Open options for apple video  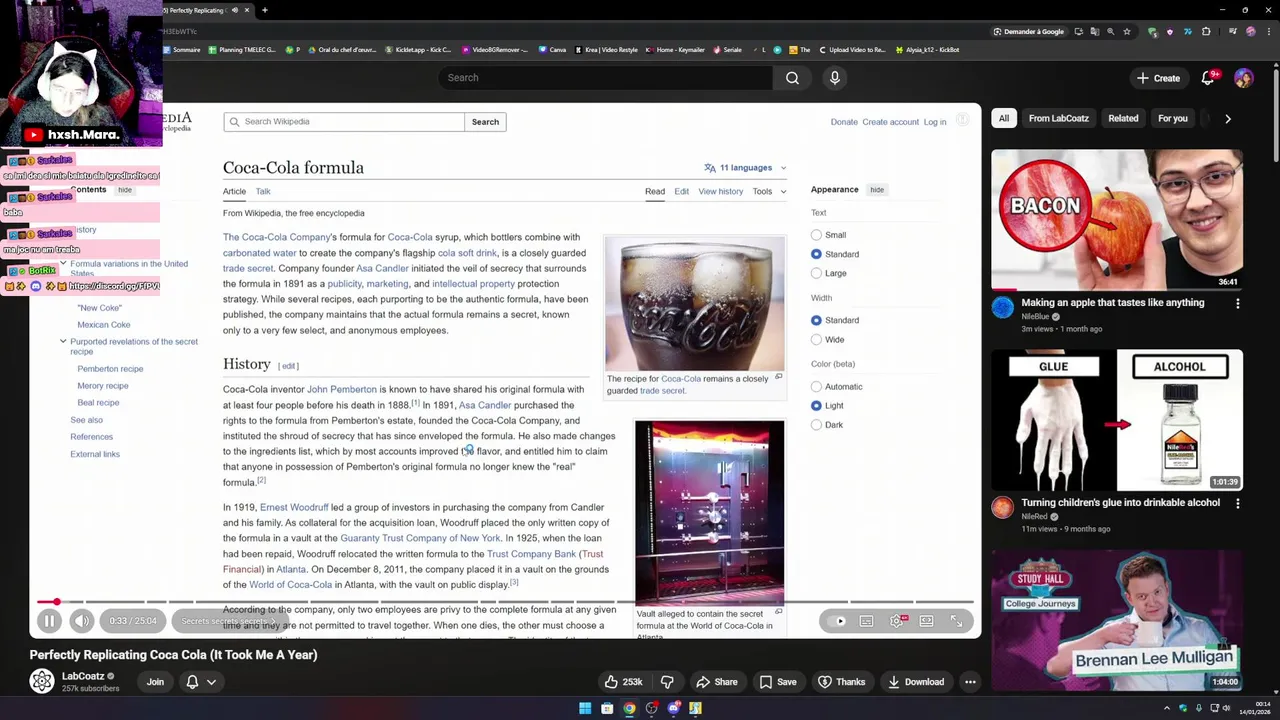[1238, 303]
